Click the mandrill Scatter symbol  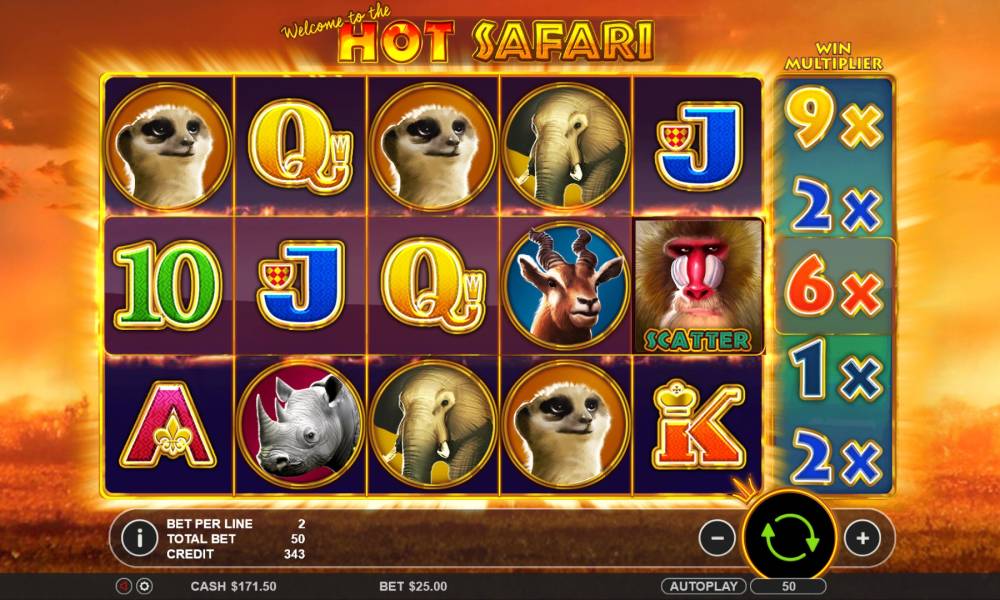[x=698, y=286]
